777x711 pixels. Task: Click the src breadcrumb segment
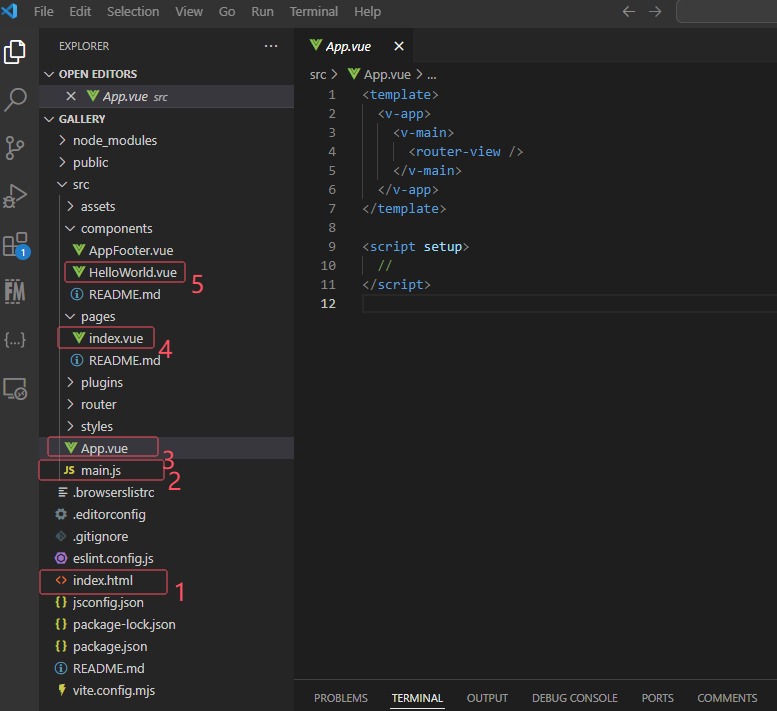[318, 74]
